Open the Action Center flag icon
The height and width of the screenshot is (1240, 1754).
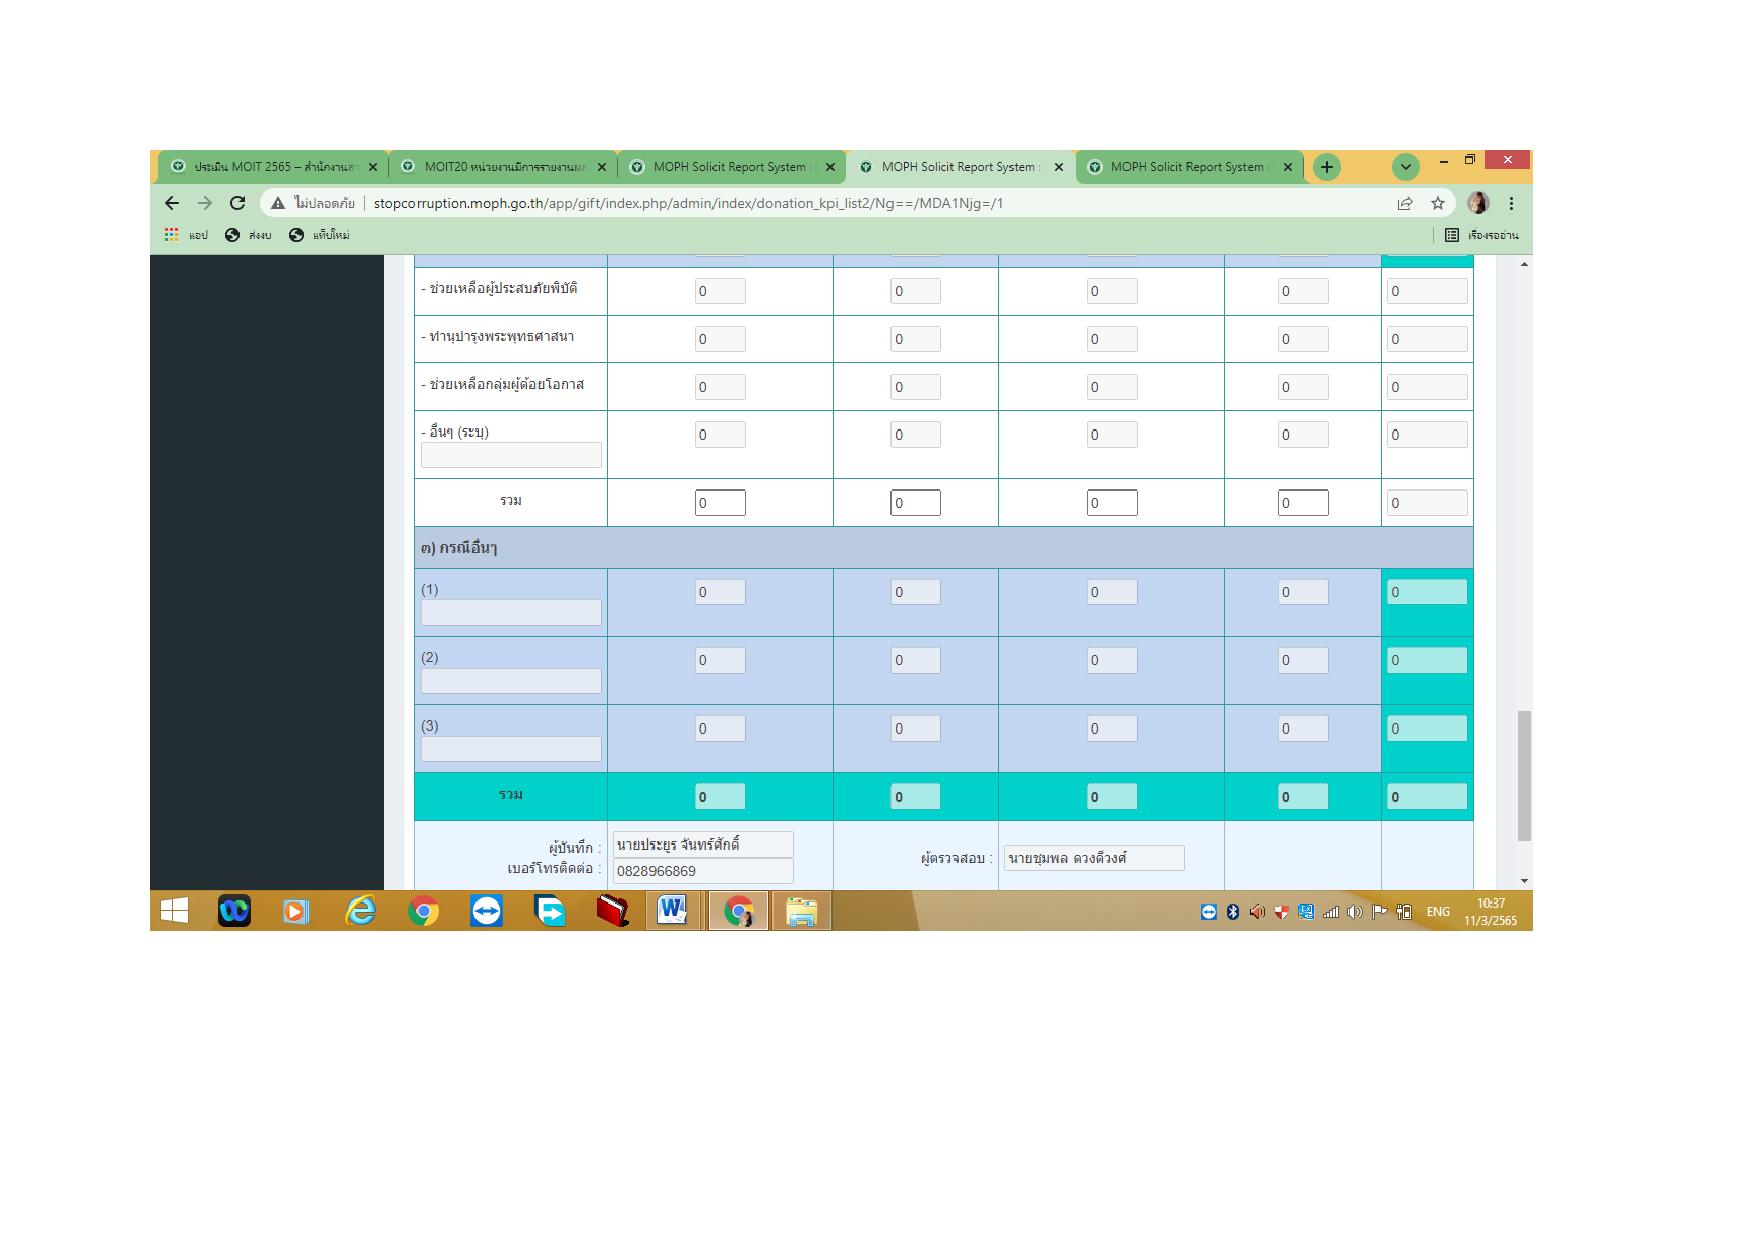pos(1379,911)
